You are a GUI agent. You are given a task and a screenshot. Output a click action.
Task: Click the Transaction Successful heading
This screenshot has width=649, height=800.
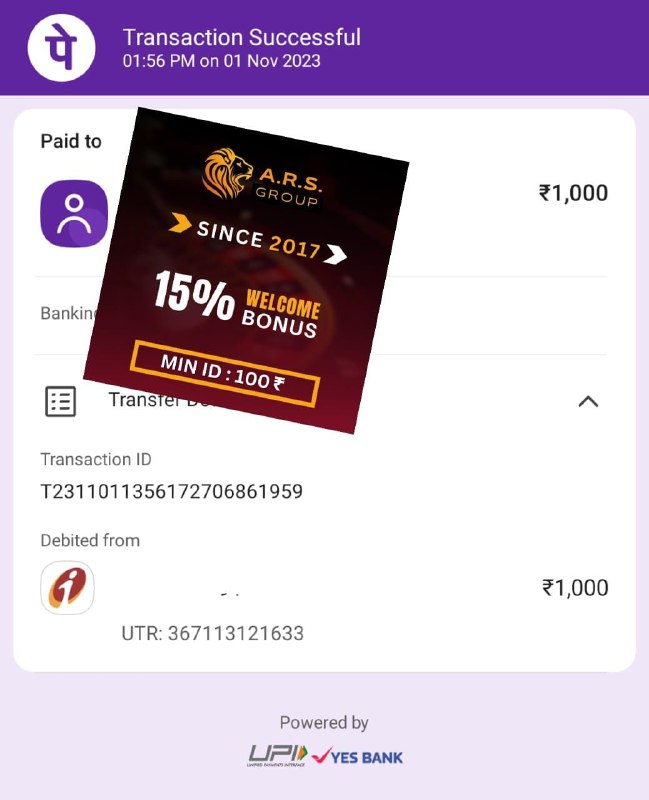click(242, 37)
